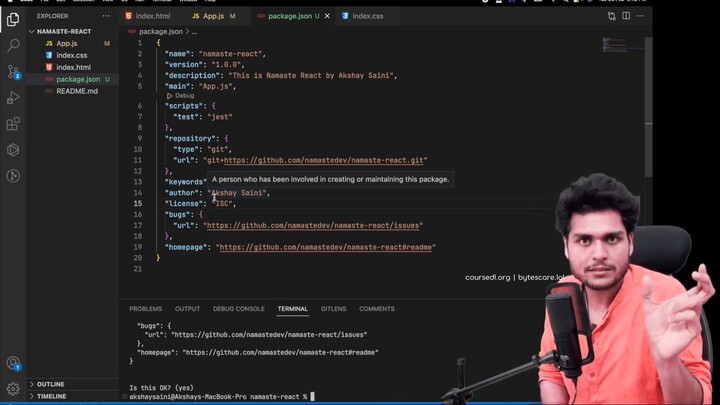Image resolution: width=720 pixels, height=405 pixels.
Task: Open the Search view icon
Action: 13,45
